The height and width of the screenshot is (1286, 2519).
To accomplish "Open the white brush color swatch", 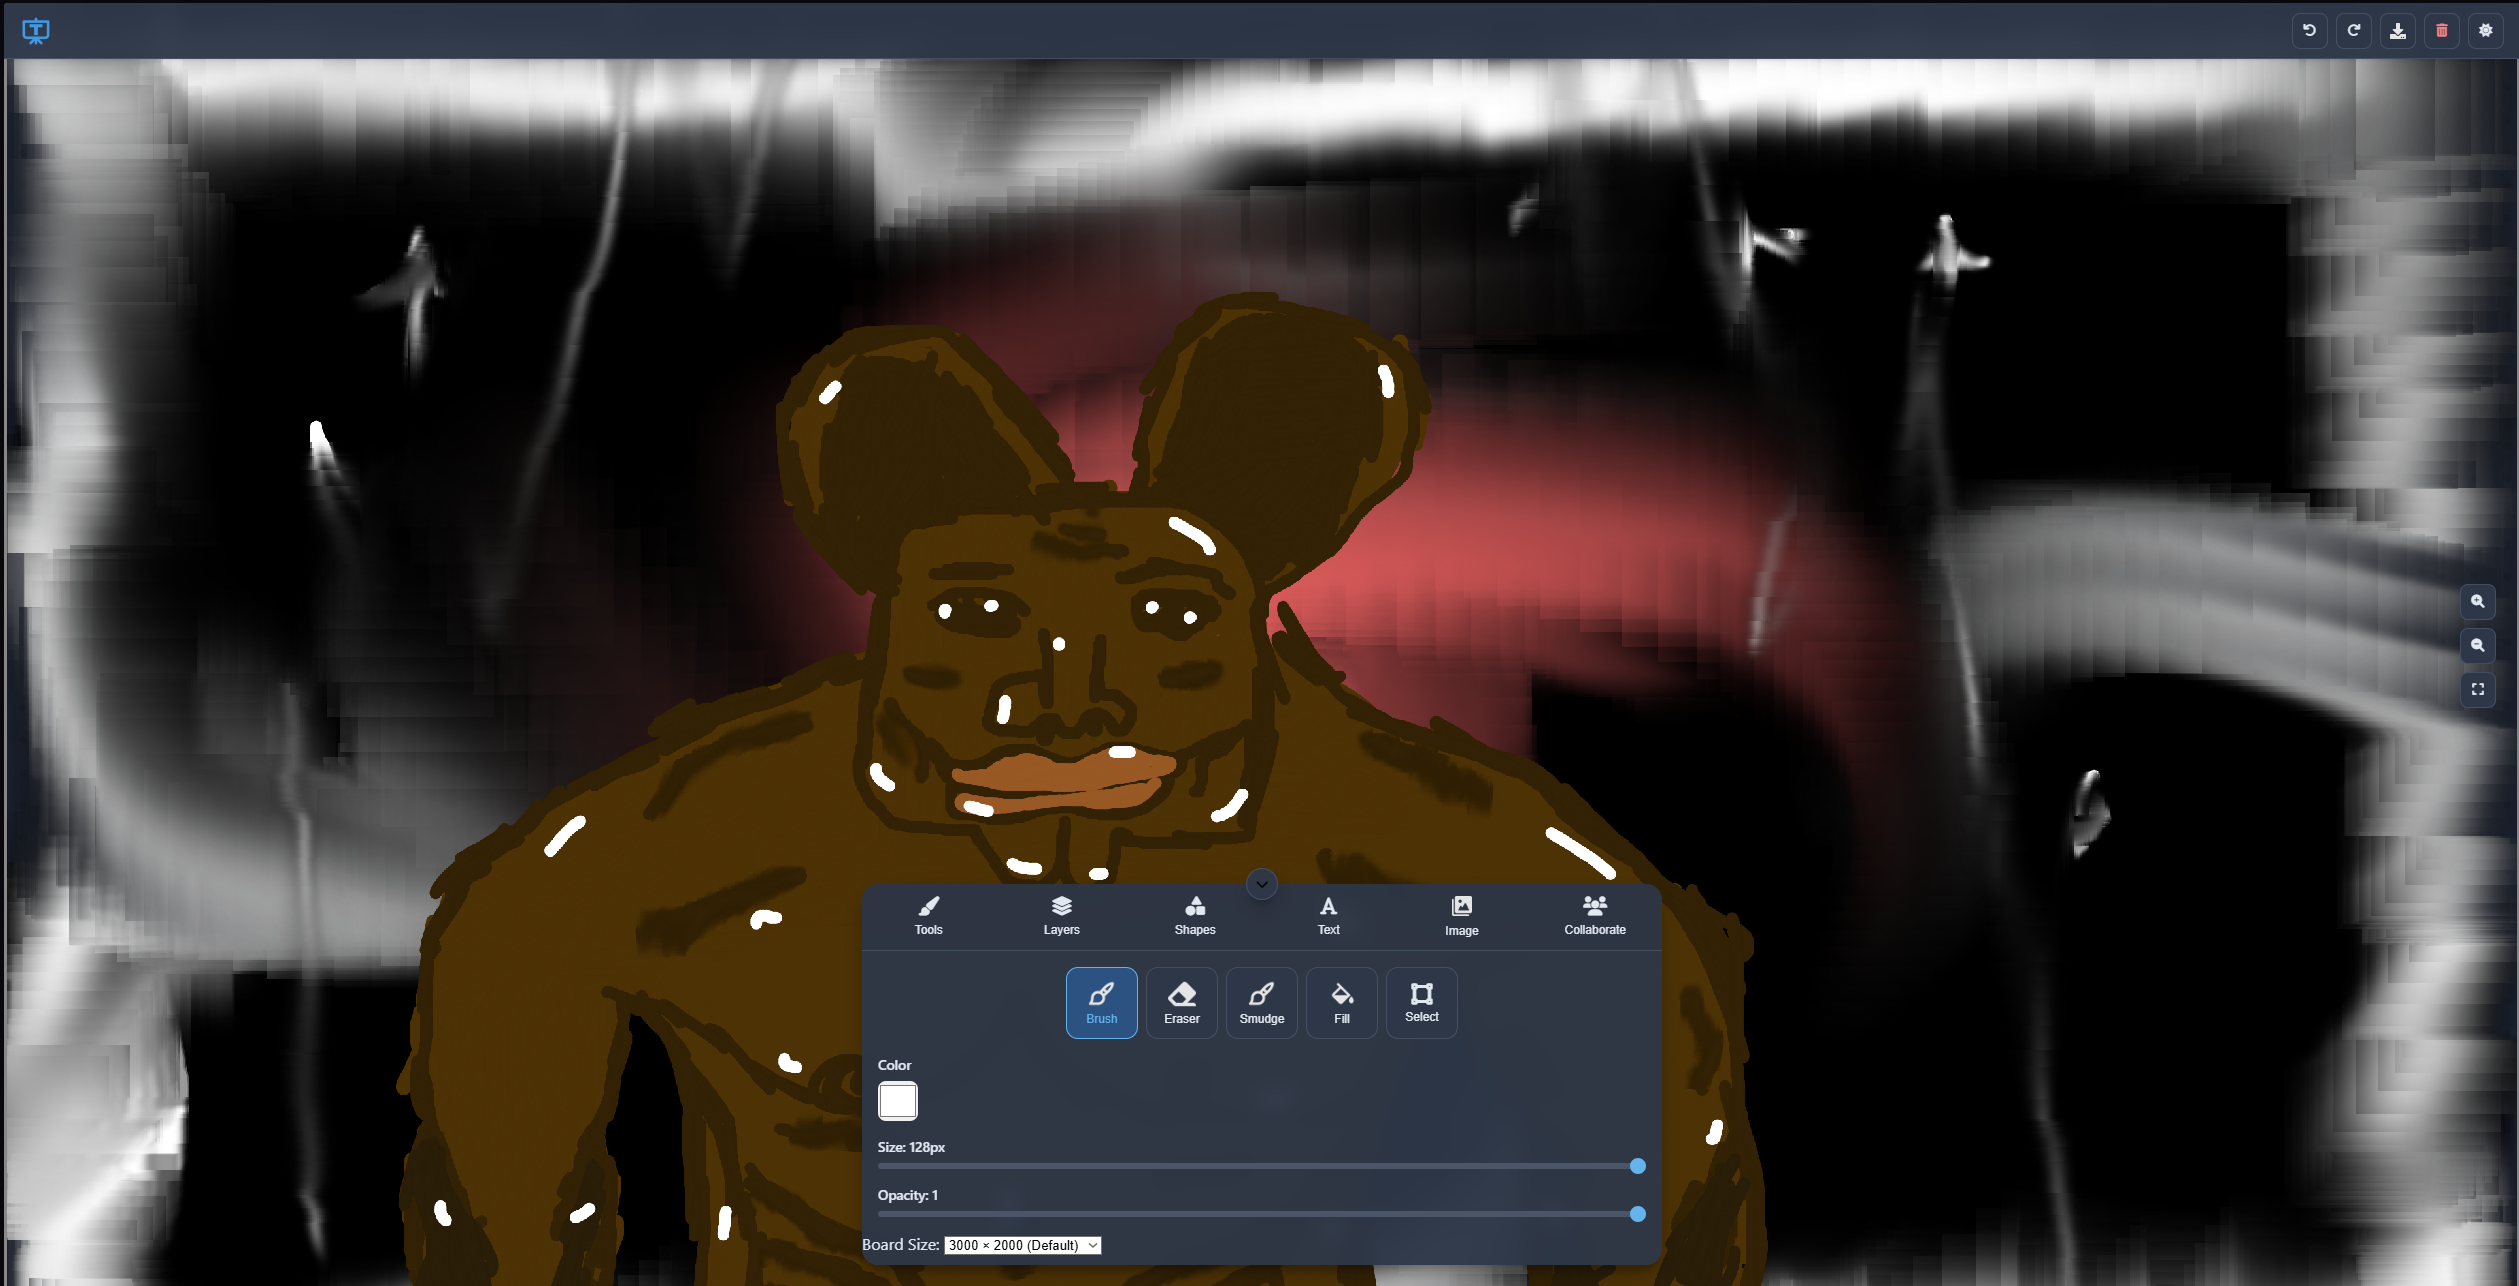I will [897, 1101].
